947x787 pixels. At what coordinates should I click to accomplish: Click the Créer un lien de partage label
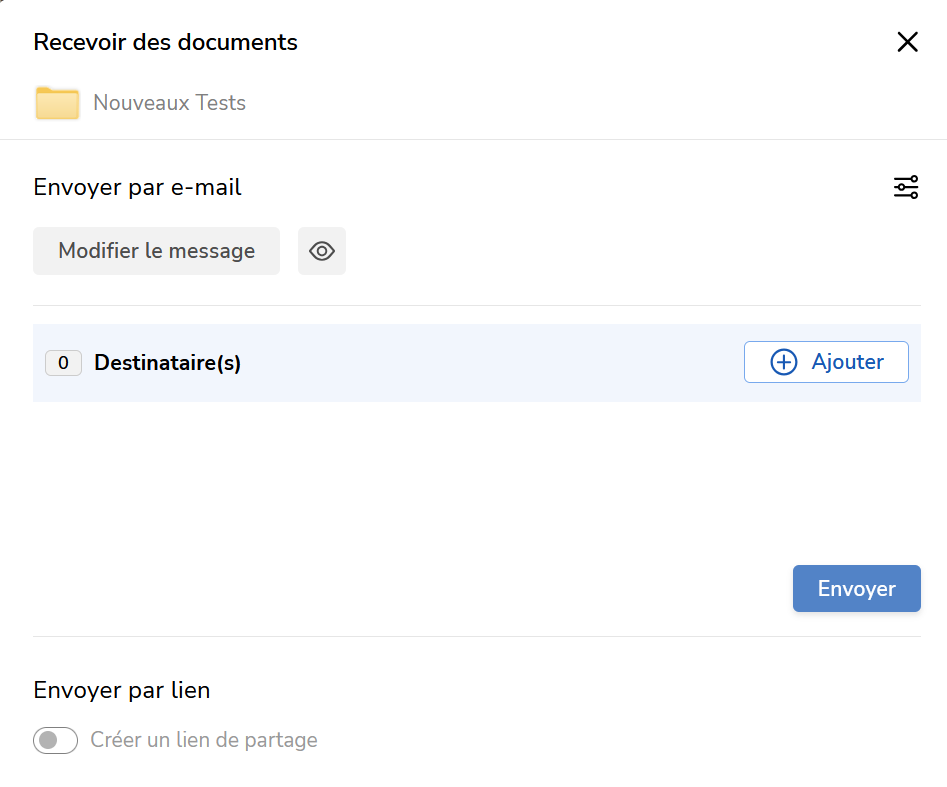point(204,740)
